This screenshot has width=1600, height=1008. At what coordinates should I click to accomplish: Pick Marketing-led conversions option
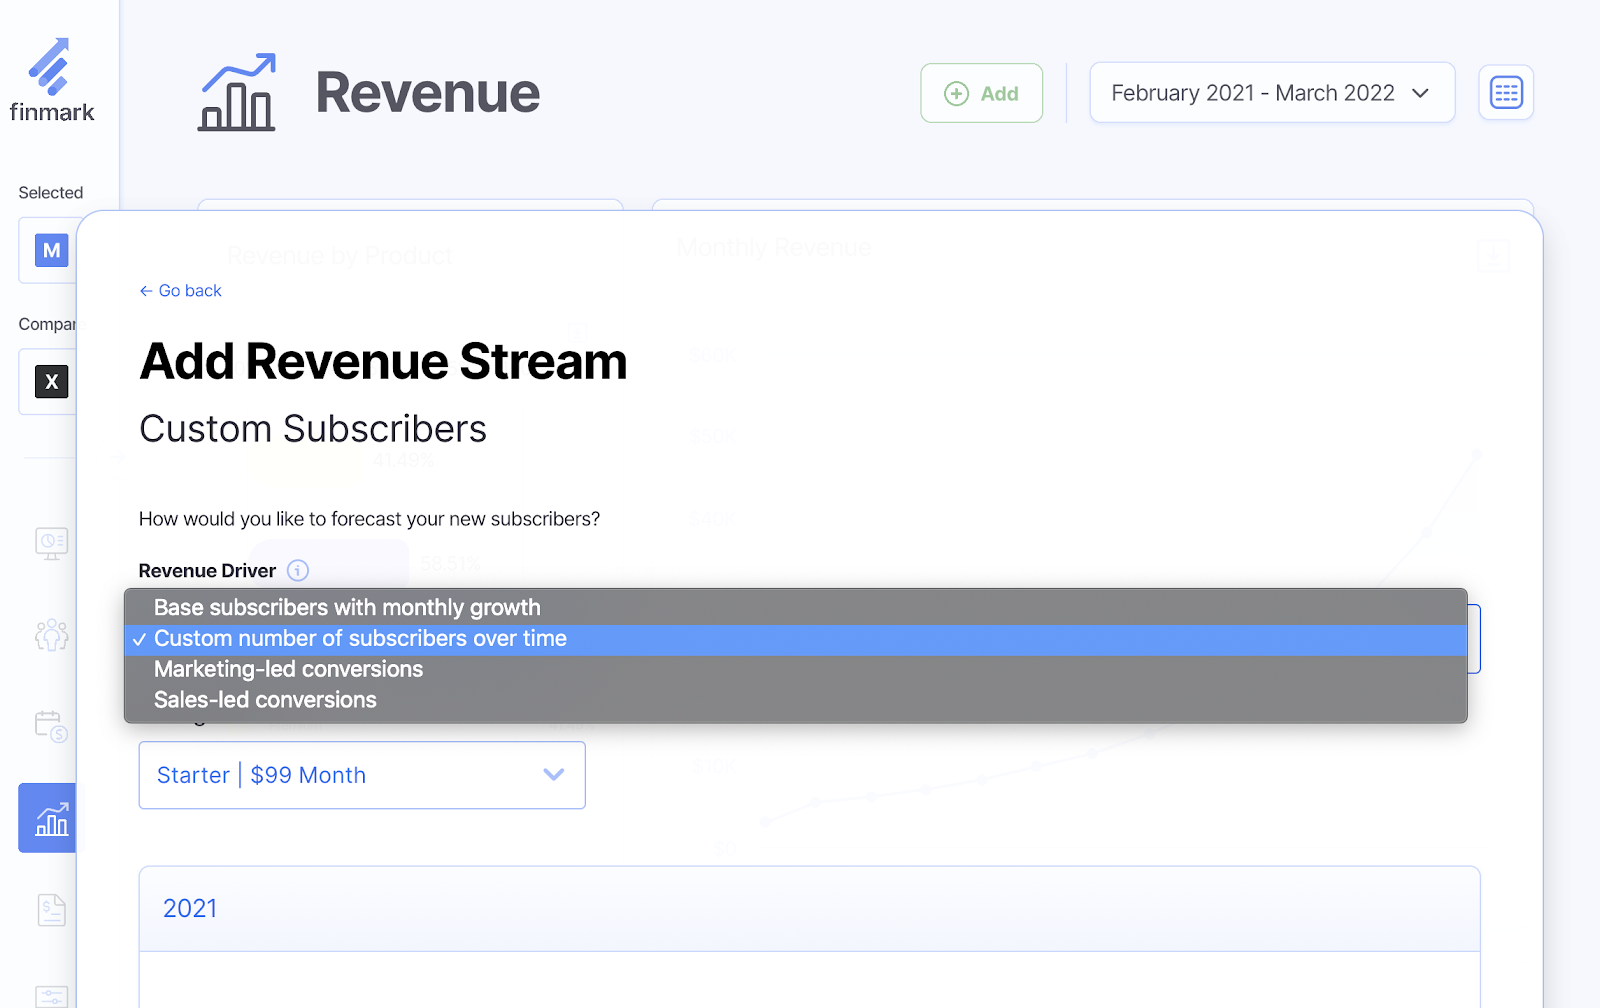point(288,670)
